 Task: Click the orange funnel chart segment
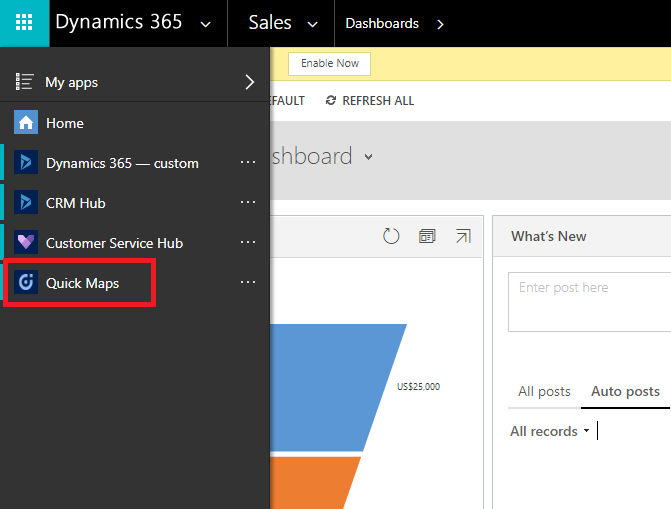point(312,483)
